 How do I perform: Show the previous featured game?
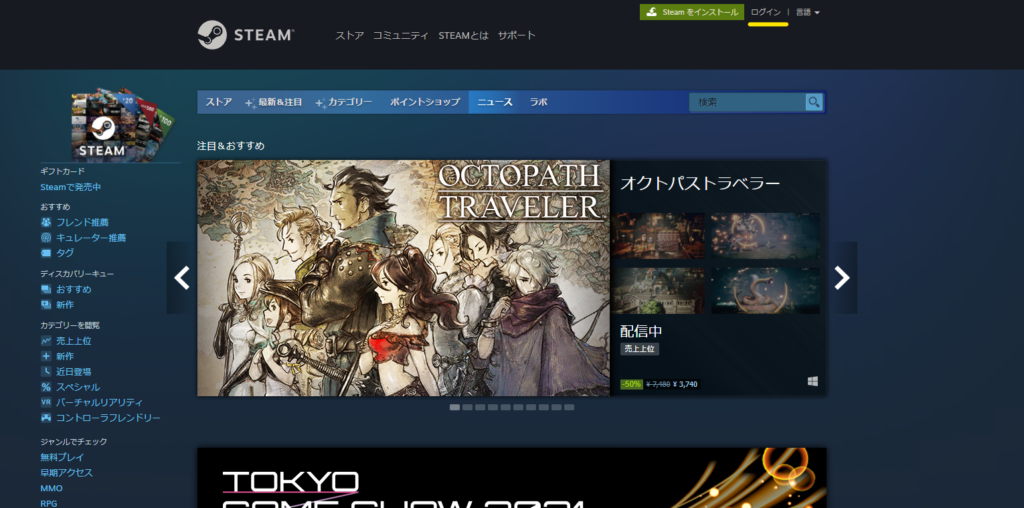(182, 278)
